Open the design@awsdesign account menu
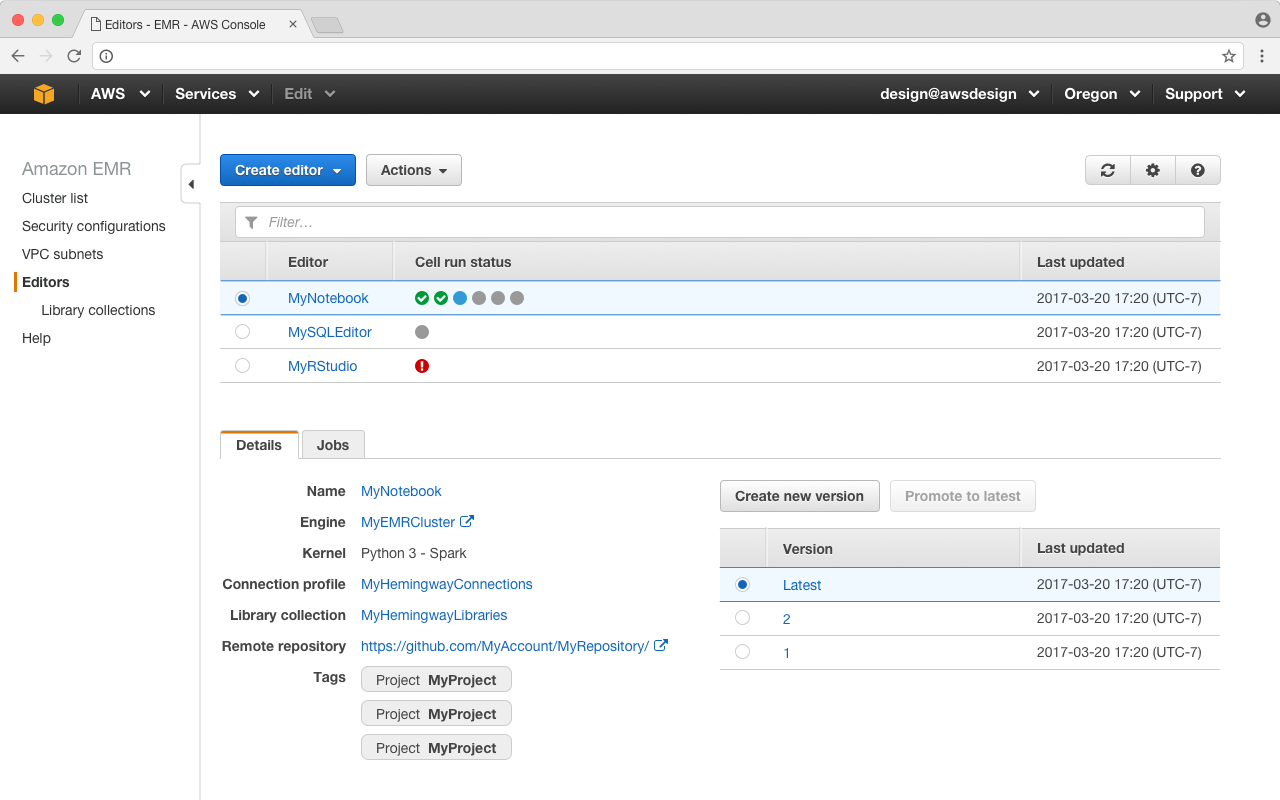Screen dimensions: 1280x800 point(959,94)
